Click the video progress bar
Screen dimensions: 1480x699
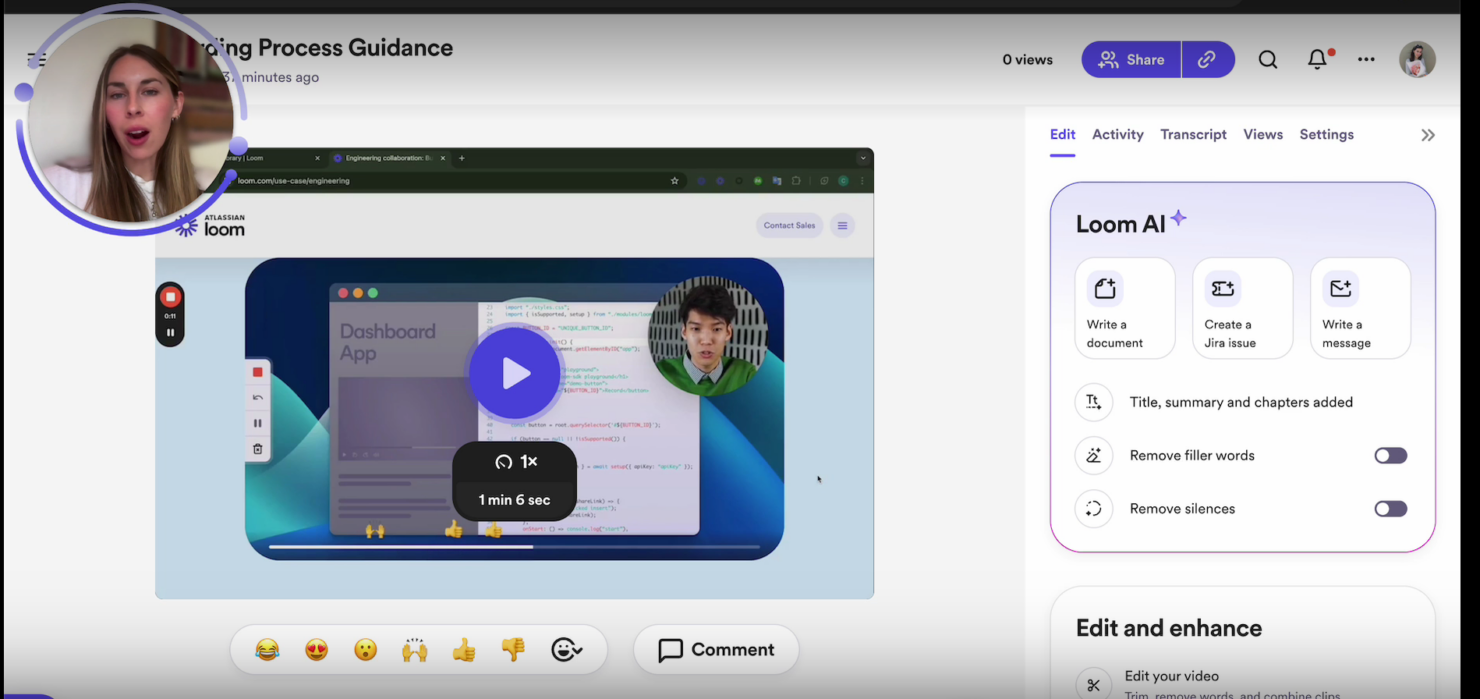tap(514, 547)
